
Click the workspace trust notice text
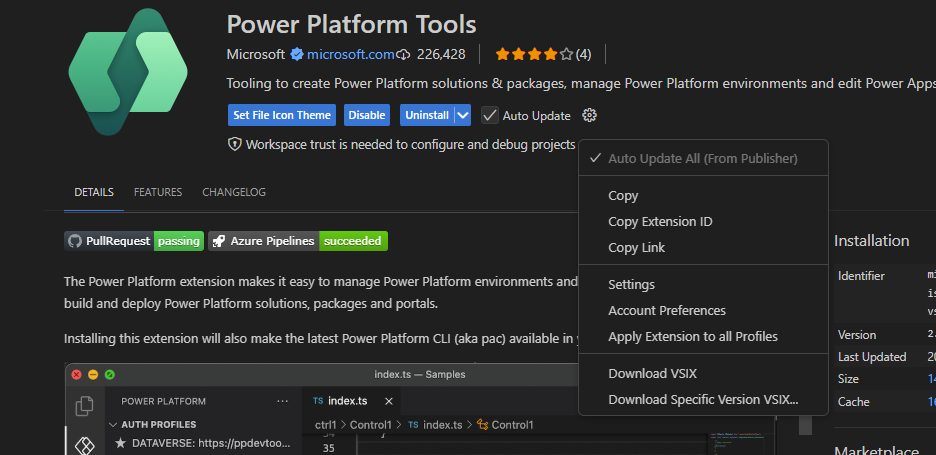(x=411, y=144)
